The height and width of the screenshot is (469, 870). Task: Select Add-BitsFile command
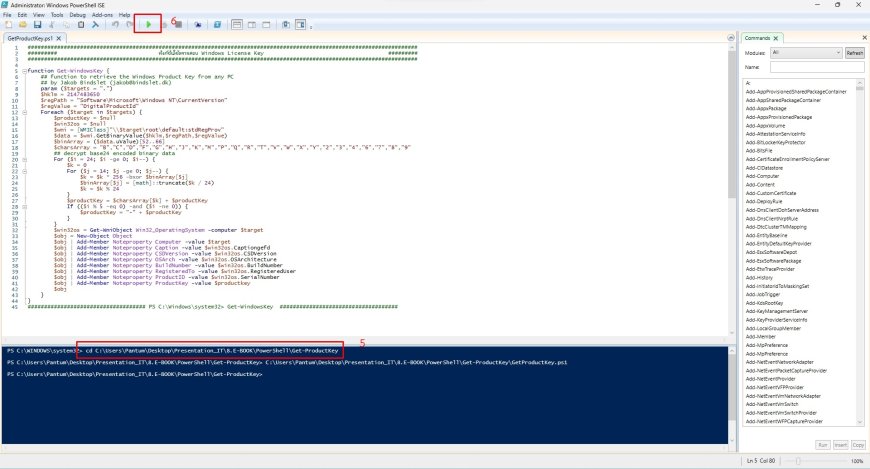point(759,151)
